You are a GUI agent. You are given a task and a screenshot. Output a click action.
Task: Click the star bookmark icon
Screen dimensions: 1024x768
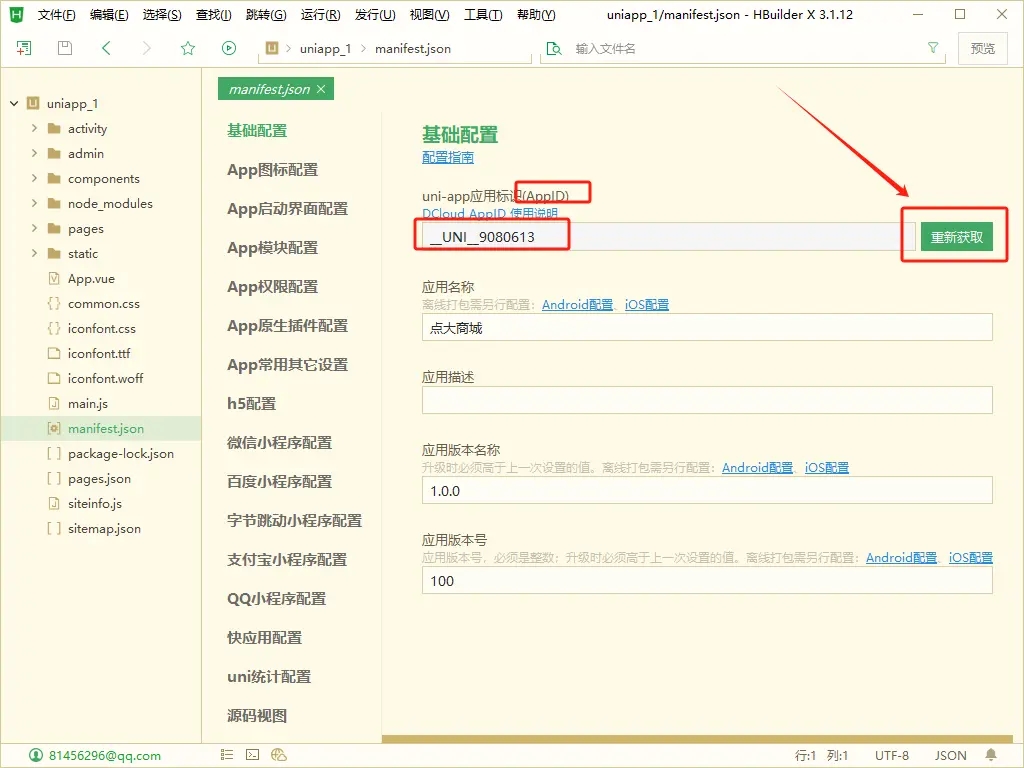click(188, 48)
